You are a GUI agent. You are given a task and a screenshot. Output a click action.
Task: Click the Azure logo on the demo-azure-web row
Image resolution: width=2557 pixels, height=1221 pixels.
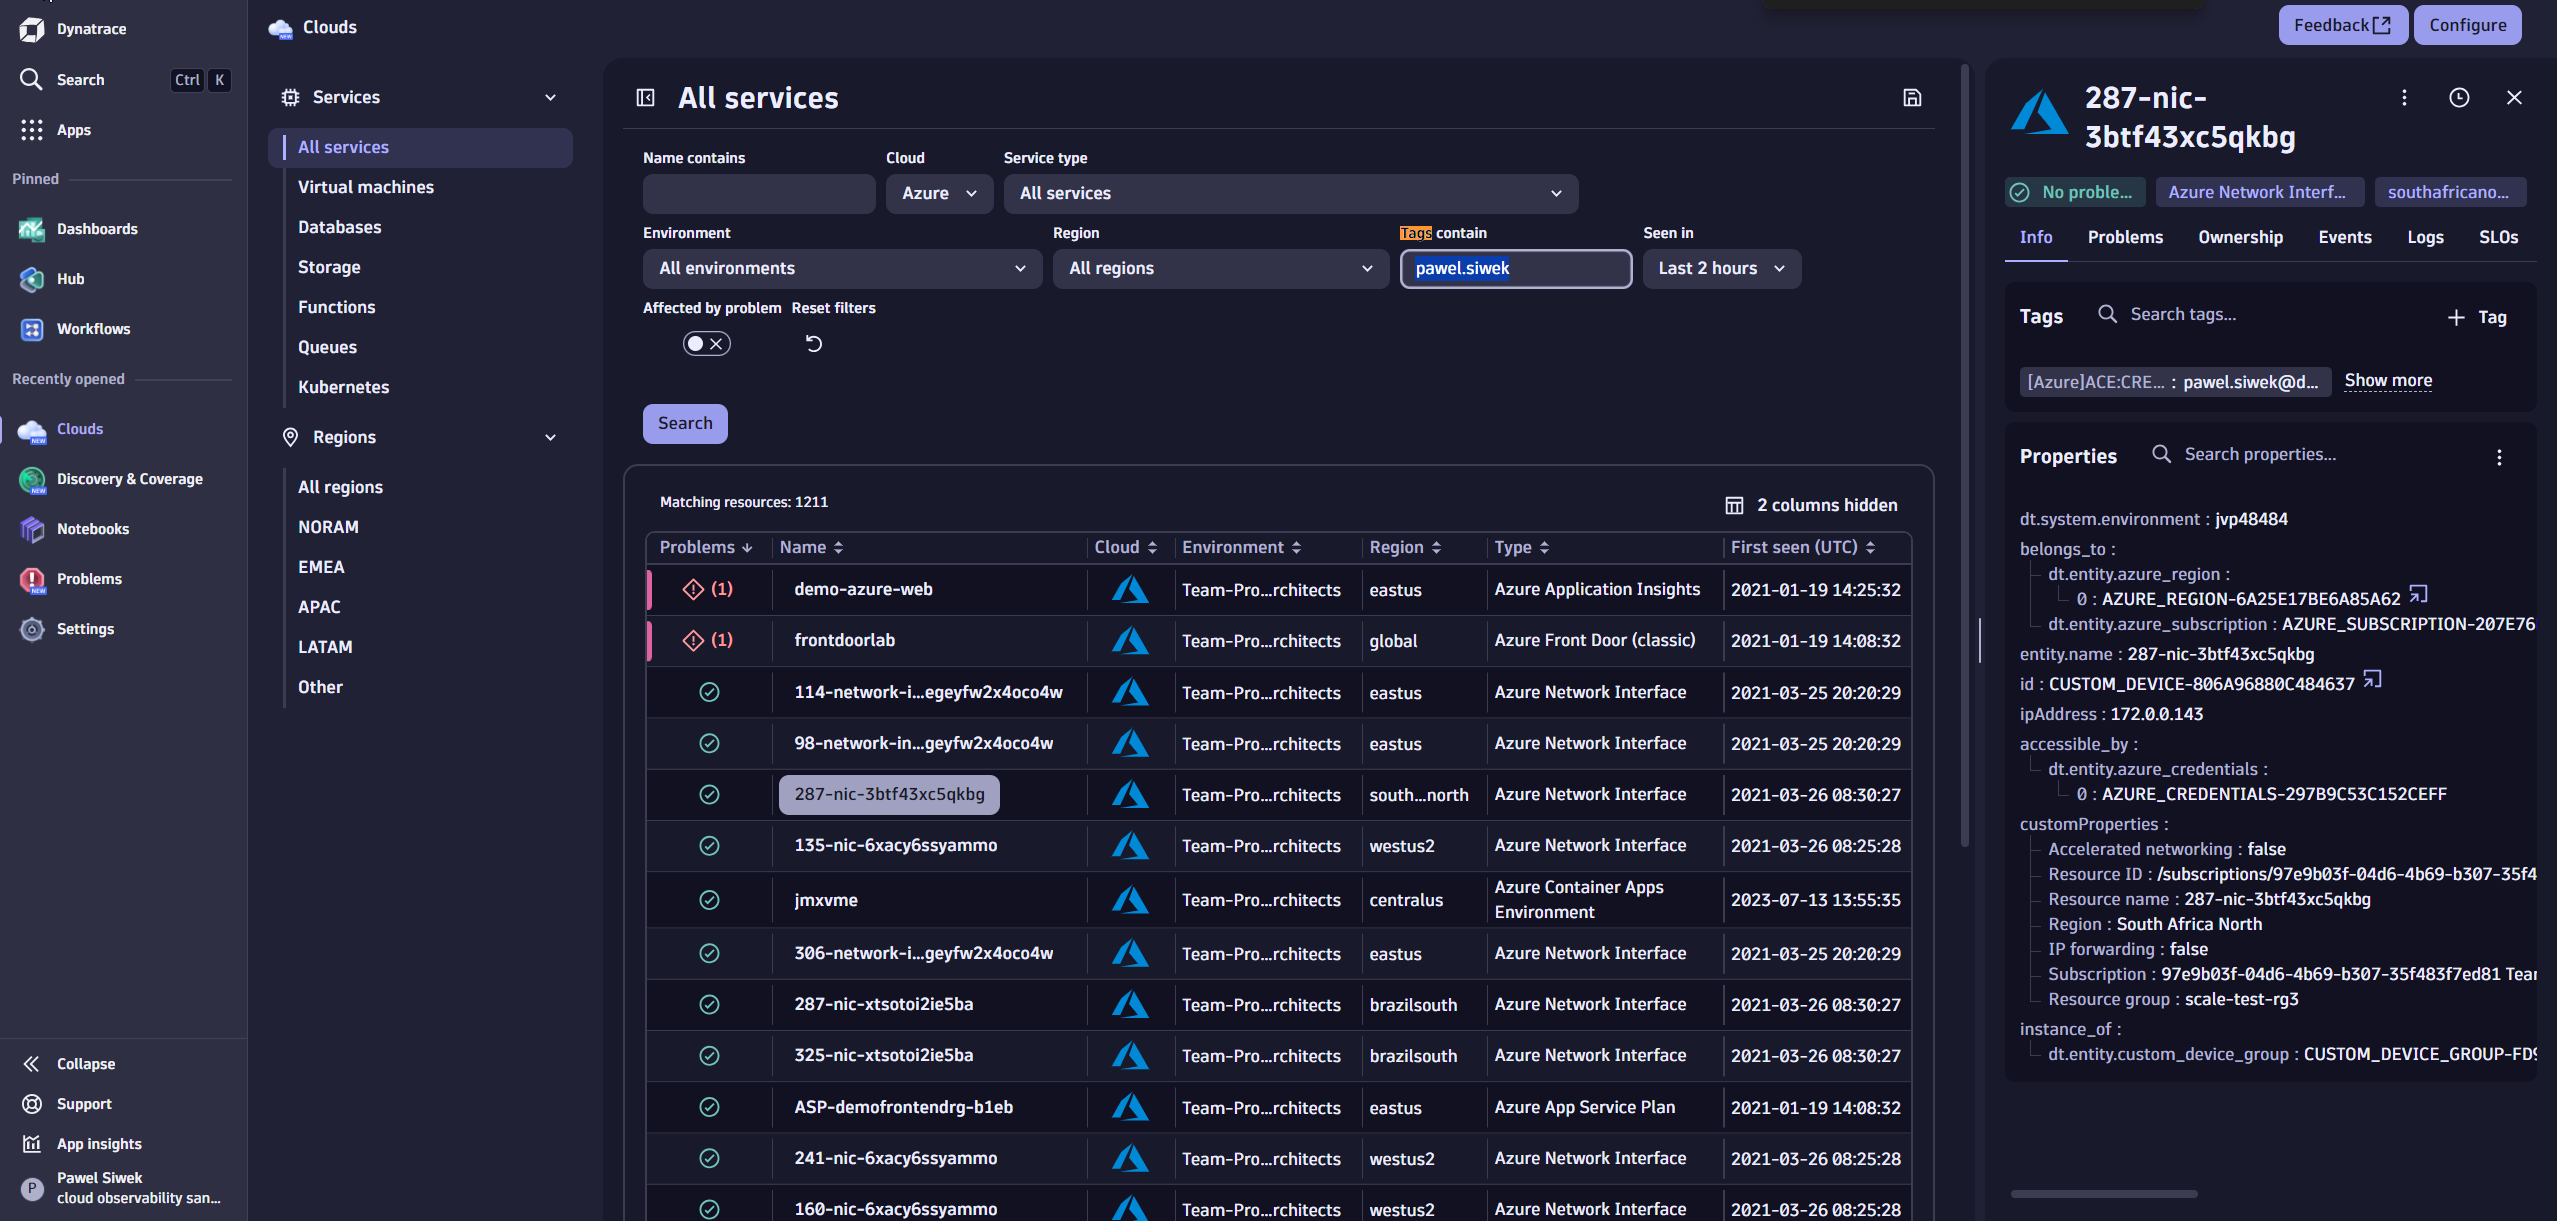click(x=1129, y=590)
